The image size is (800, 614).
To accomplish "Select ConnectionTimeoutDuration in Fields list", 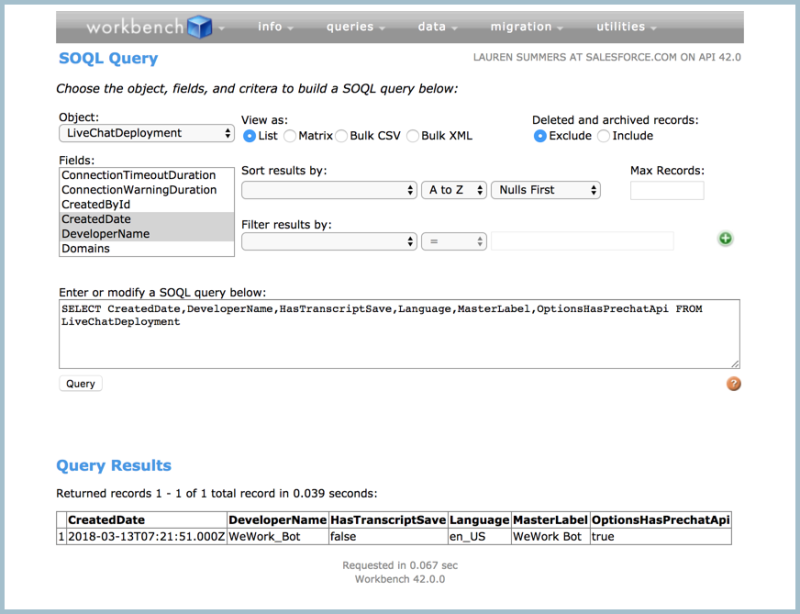I will (146, 175).
